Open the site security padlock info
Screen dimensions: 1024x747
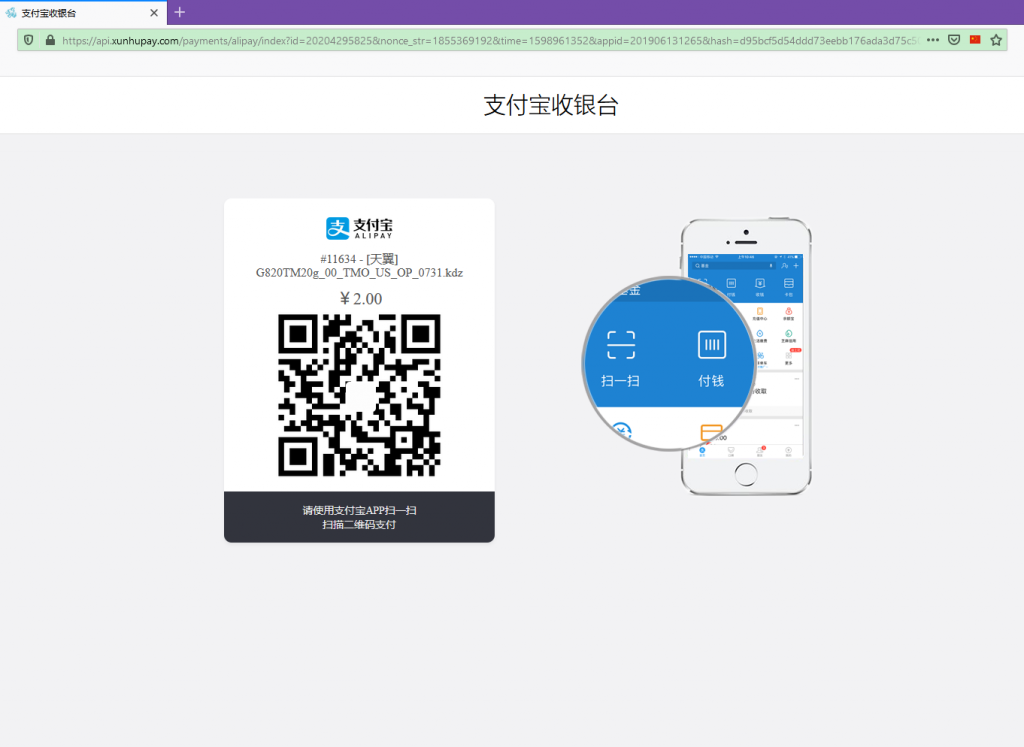pos(50,40)
